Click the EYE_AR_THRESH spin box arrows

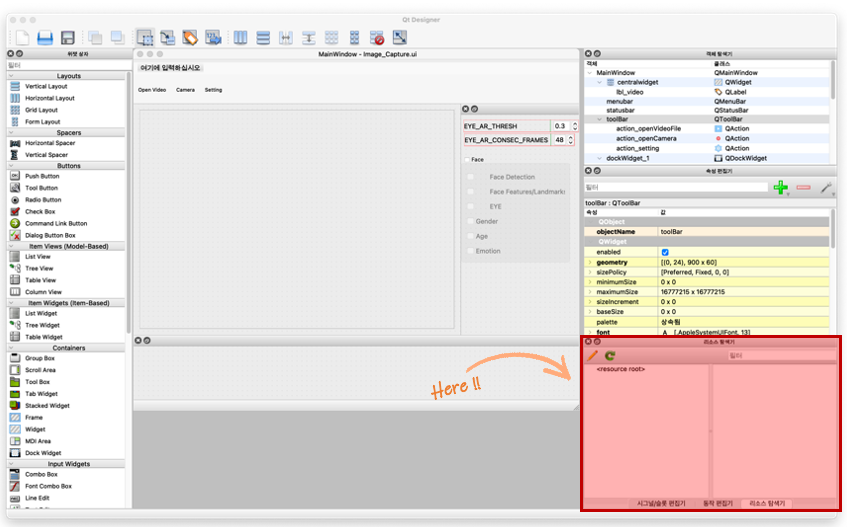(x=575, y=126)
